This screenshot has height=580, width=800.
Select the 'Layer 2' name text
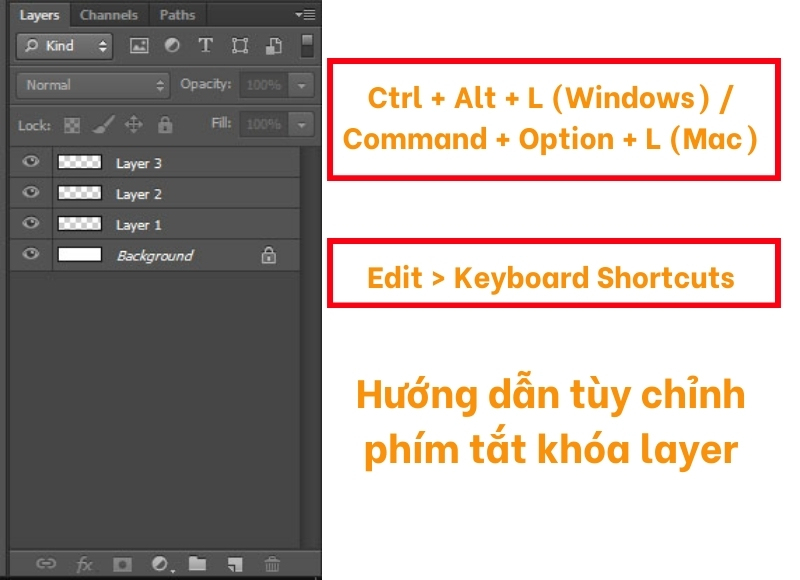coord(139,194)
